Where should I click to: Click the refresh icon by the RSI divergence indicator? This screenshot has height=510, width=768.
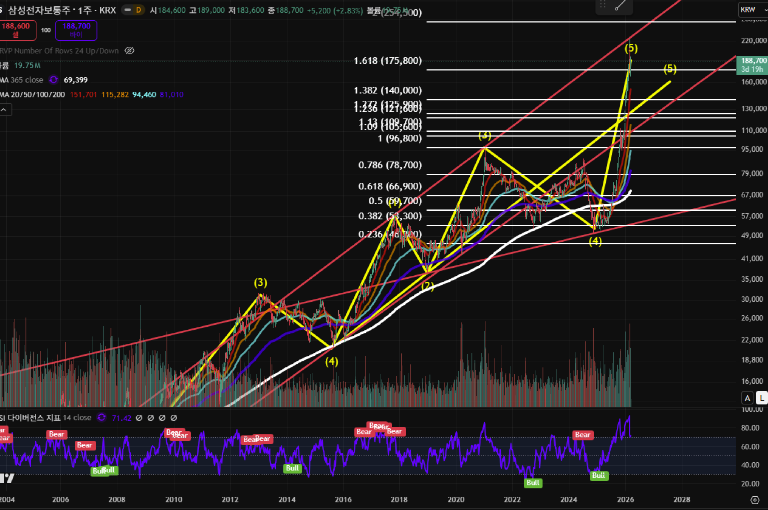click(101, 417)
